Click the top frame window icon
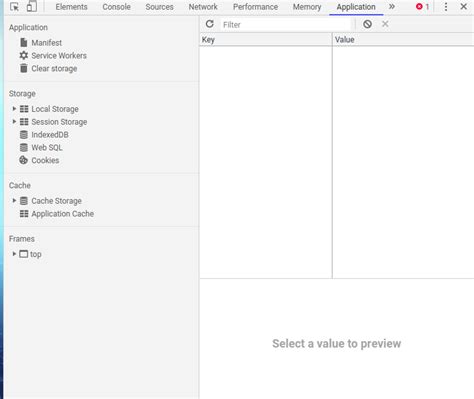 click(24, 254)
